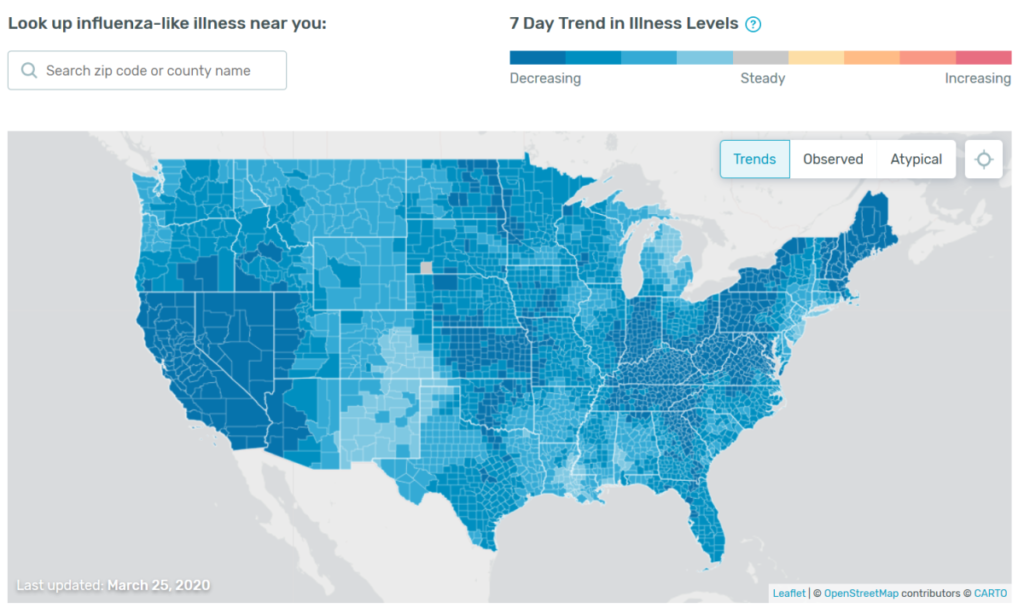Screen dimensions: 1024x614
Task: Click the orange legend swatch
Action: point(872,57)
